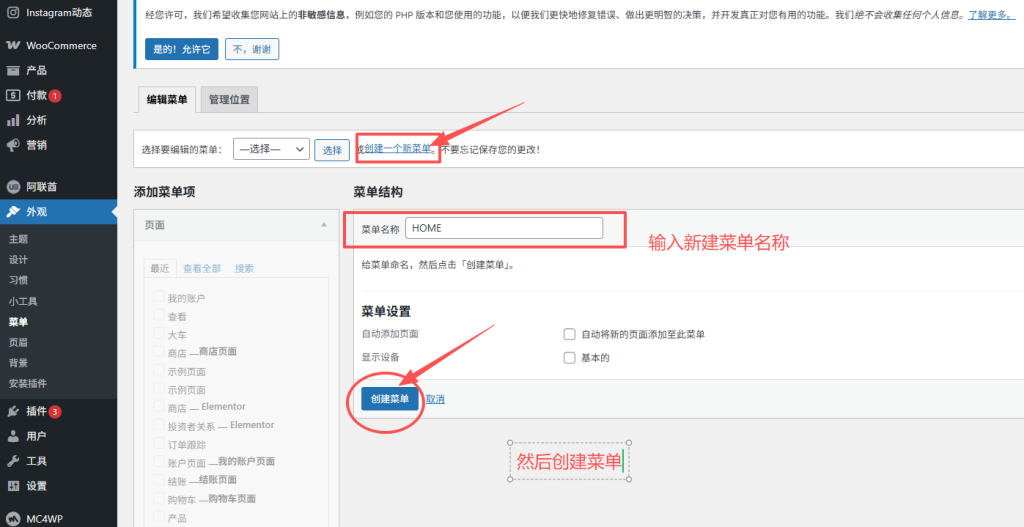Open 设计 under 外观 submenu
The image size is (1024, 527).
18,260
